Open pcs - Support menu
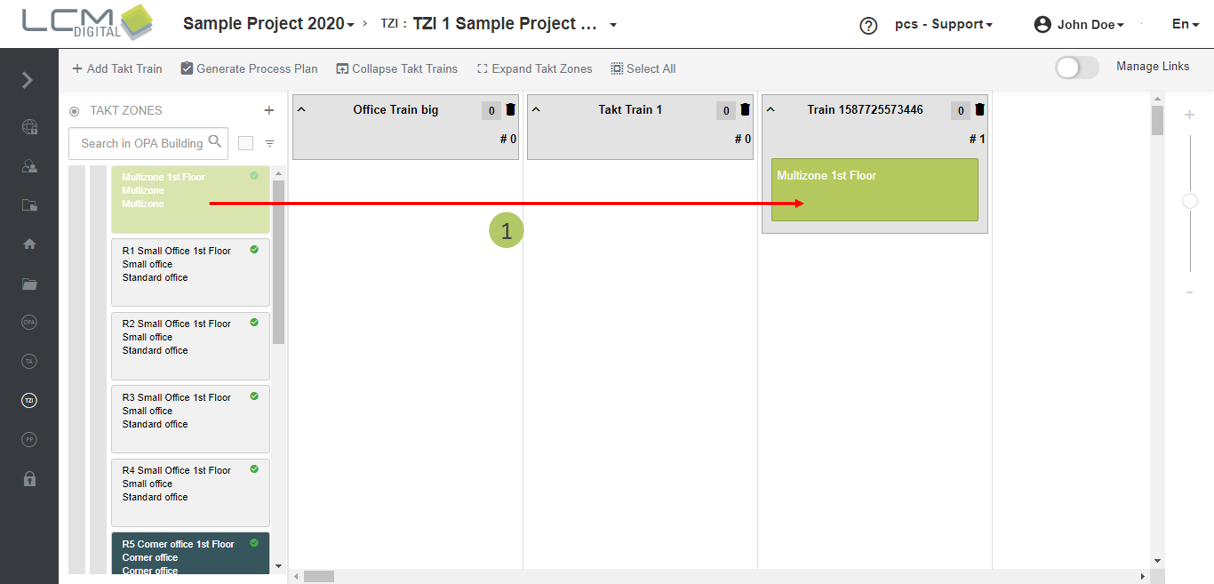This screenshot has width=1214, height=584. pos(943,25)
